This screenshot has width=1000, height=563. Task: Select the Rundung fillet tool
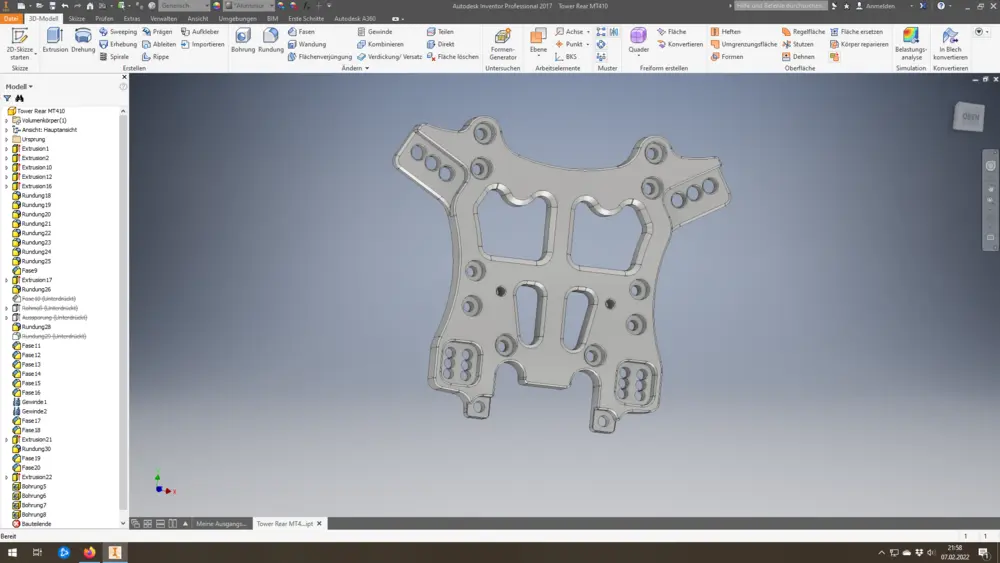coord(270,40)
